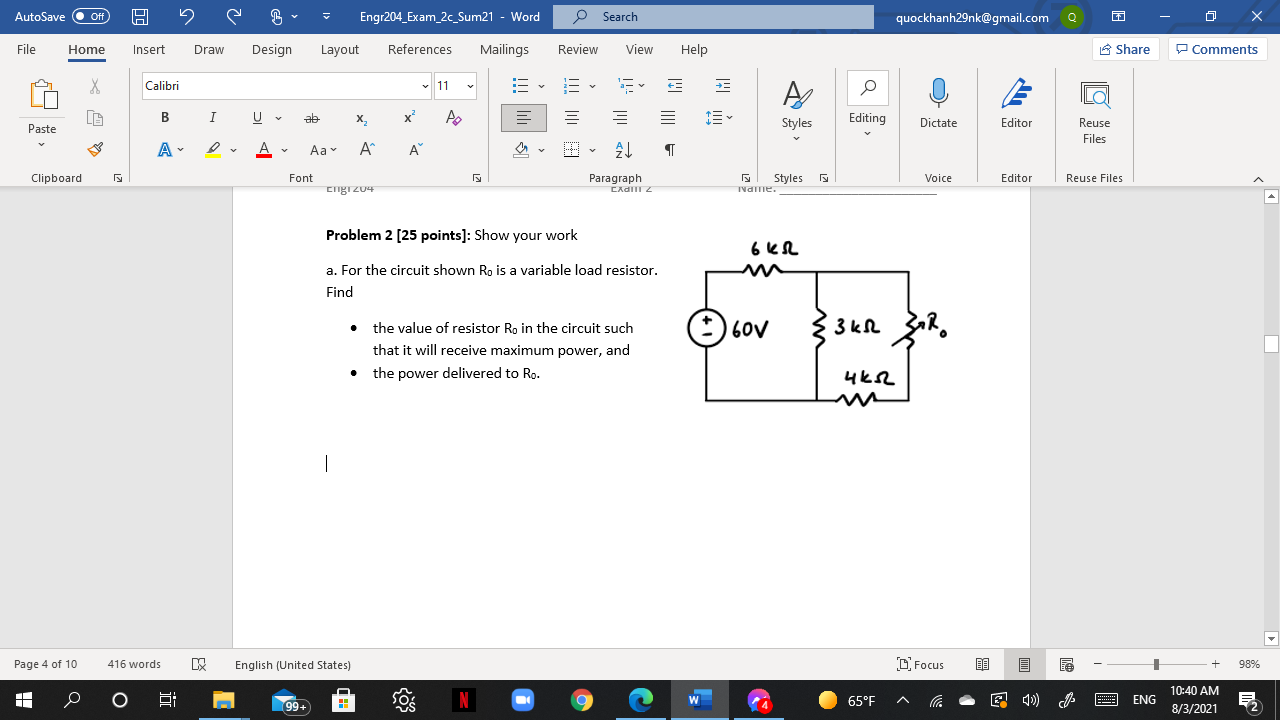Clear all formatting from selection

click(454, 118)
